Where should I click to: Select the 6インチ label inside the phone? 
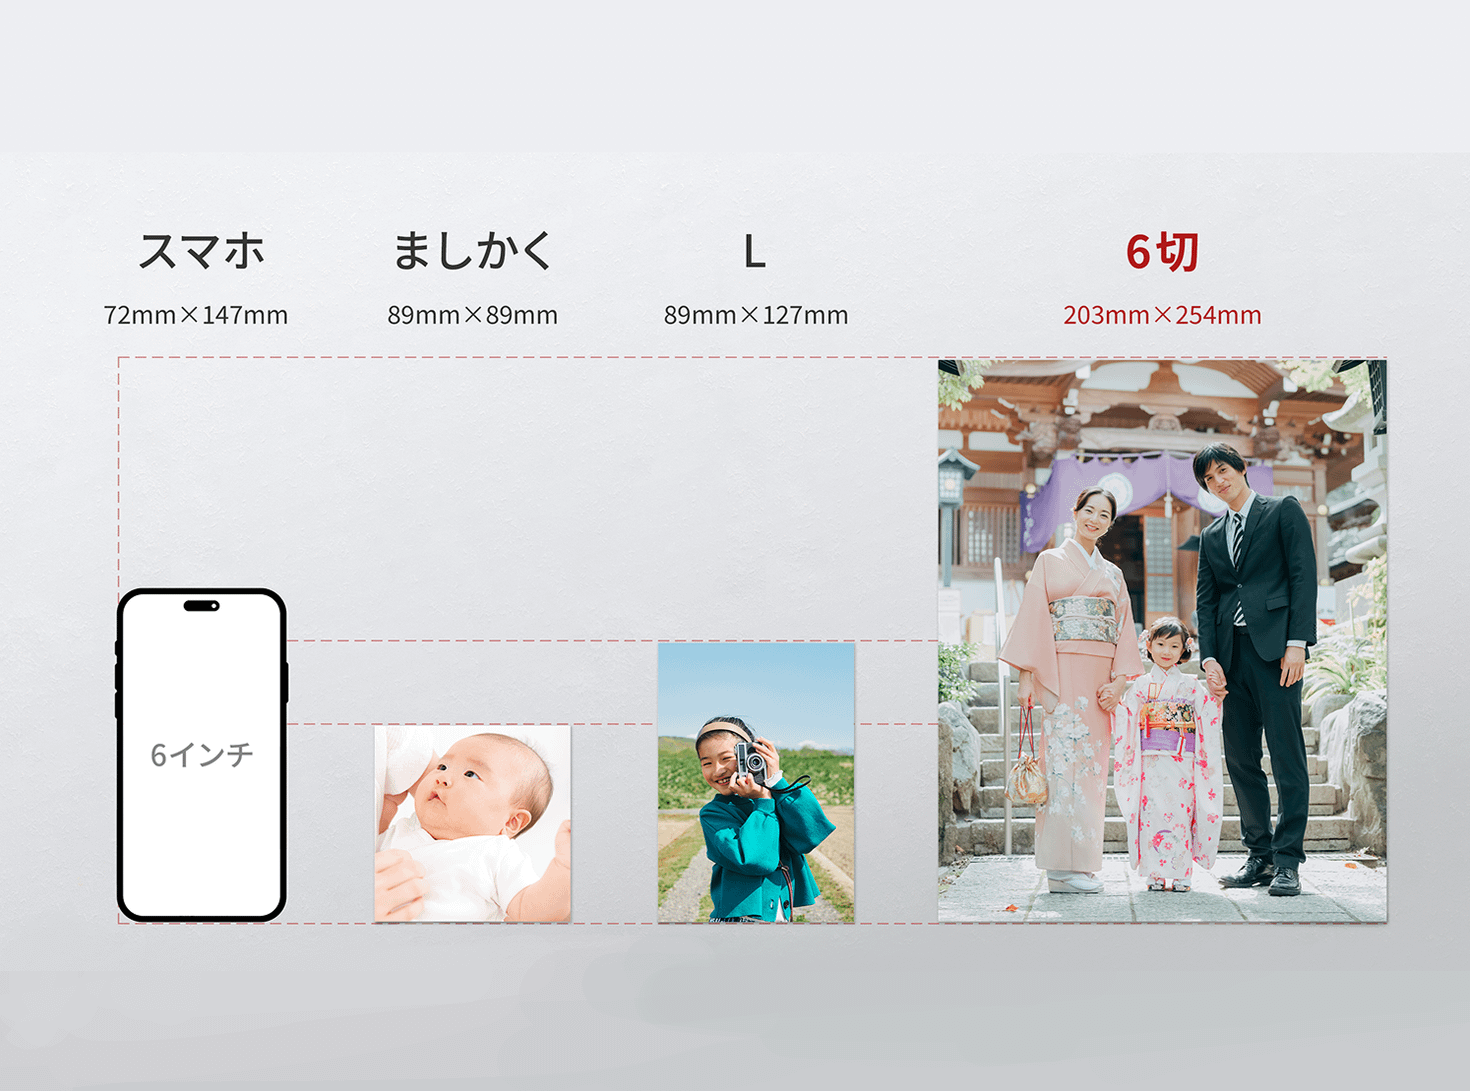(x=201, y=755)
